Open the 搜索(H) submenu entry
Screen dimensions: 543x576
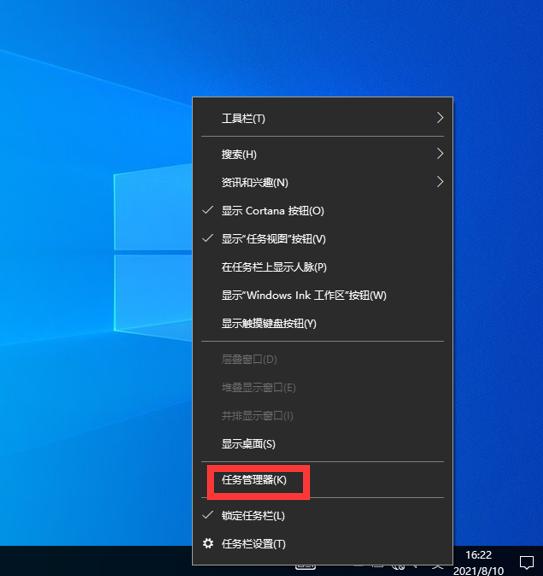[323, 154]
